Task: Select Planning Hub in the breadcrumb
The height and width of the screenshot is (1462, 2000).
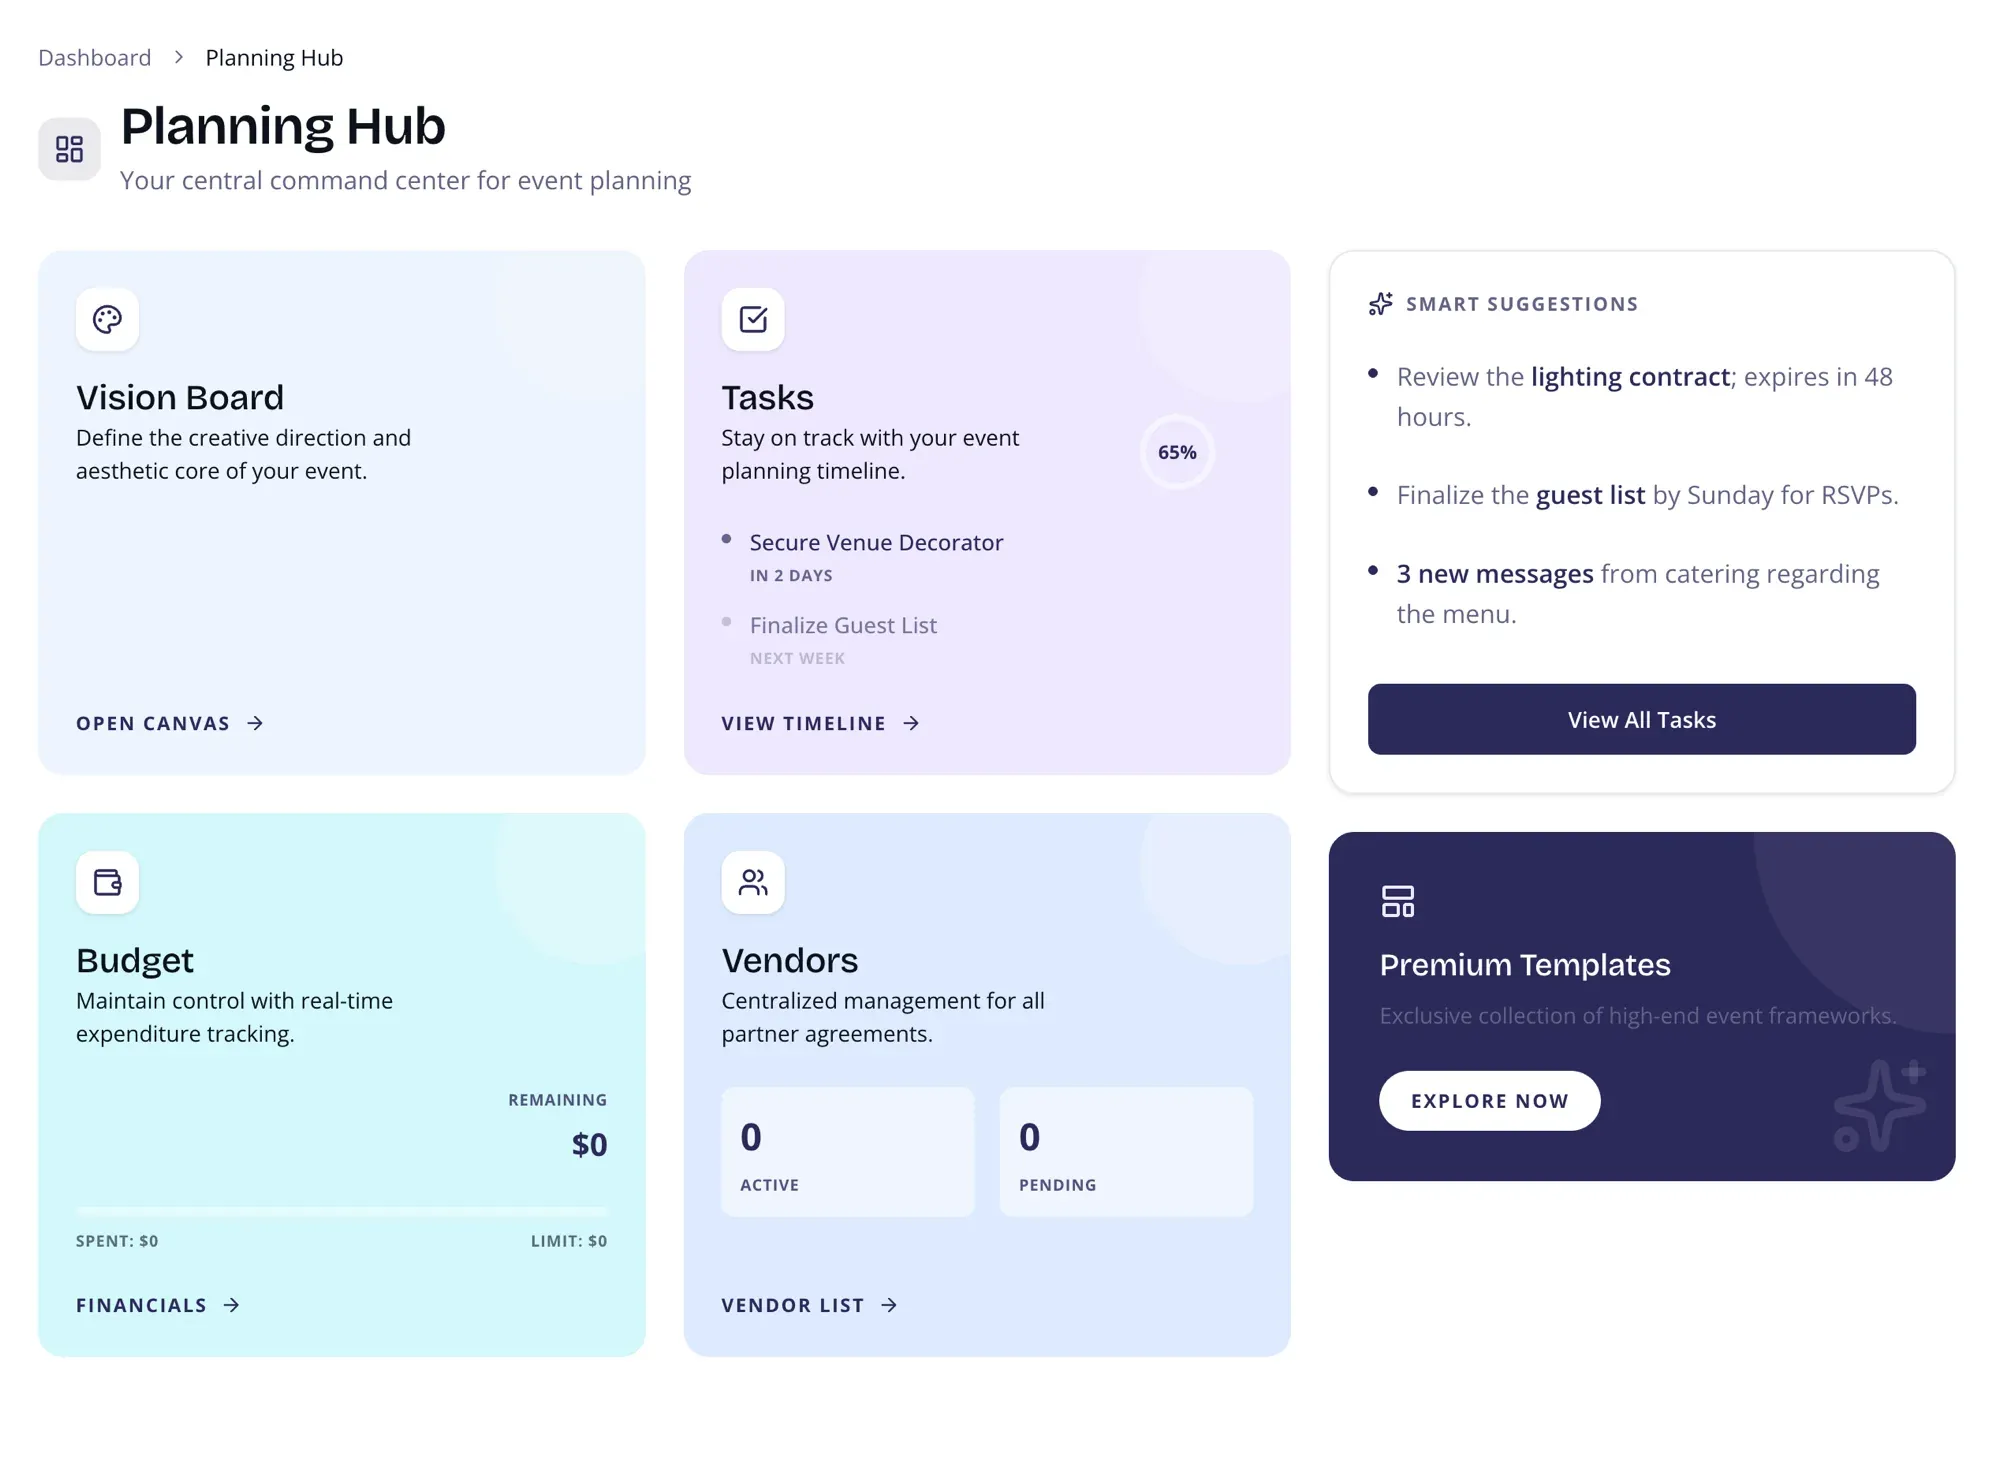Action: point(273,57)
